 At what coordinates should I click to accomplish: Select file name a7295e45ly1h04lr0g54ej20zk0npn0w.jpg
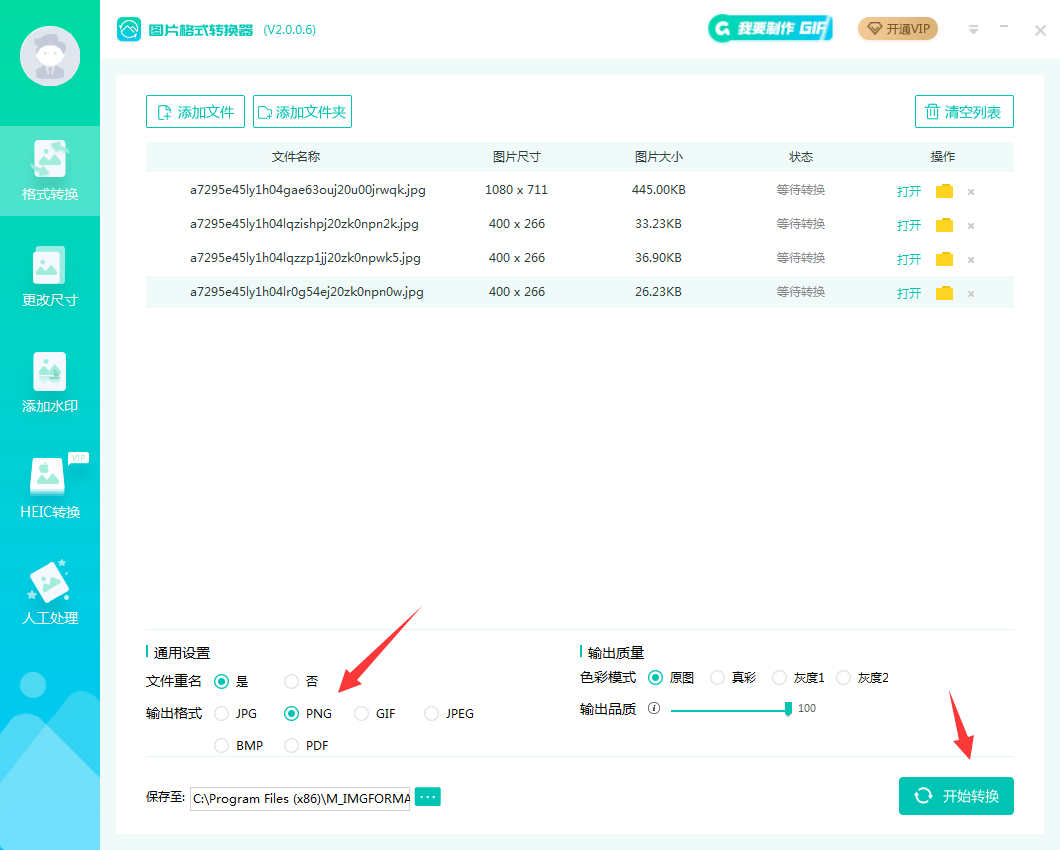[x=307, y=291]
